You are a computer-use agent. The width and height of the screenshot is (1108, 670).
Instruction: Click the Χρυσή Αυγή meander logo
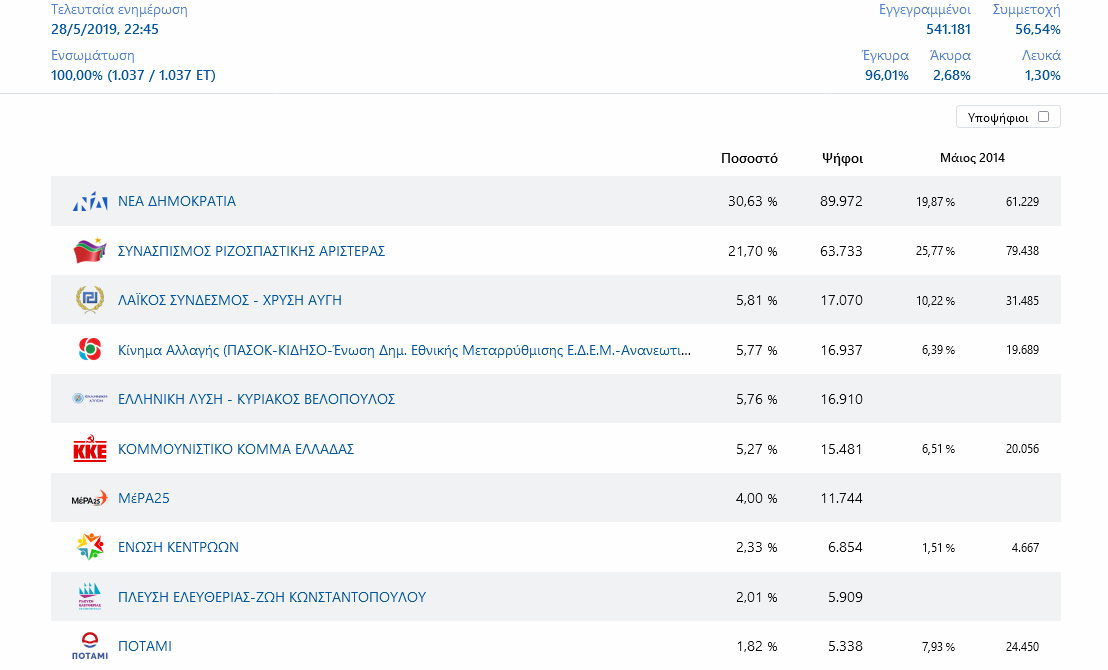pos(90,300)
